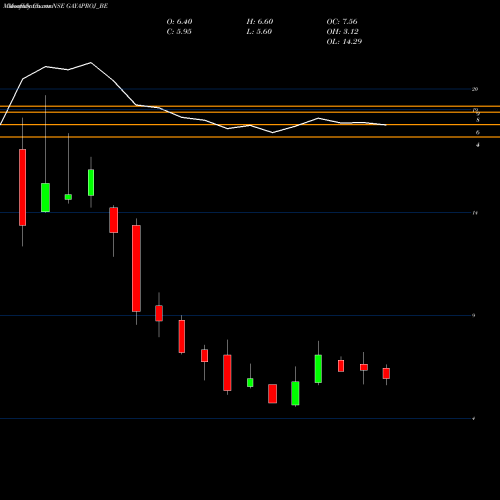Click the peak of the white indicator line
500x500 pixels.
pyautogui.click(x=91, y=63)
